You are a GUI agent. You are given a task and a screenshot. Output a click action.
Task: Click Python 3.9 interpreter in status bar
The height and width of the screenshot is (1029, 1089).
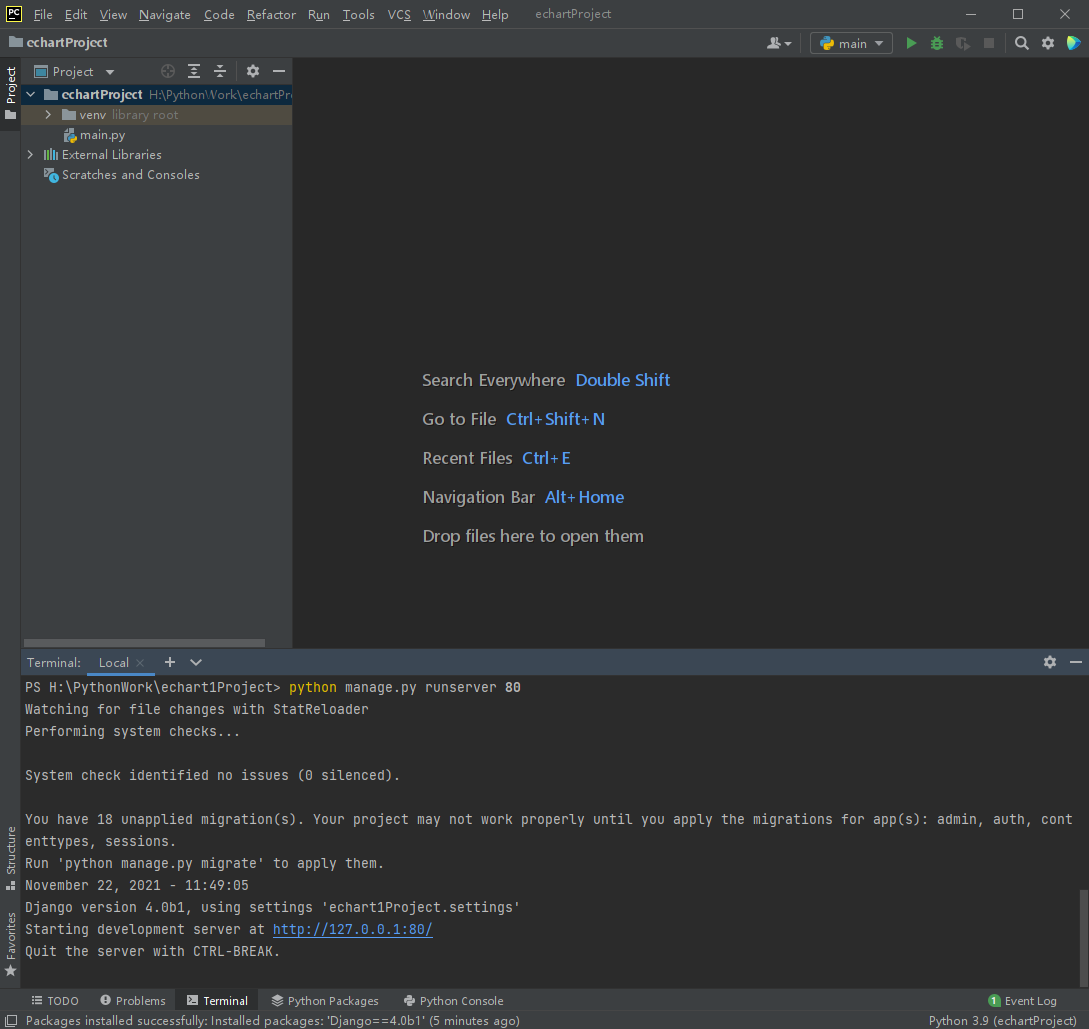[1002, 1020]
